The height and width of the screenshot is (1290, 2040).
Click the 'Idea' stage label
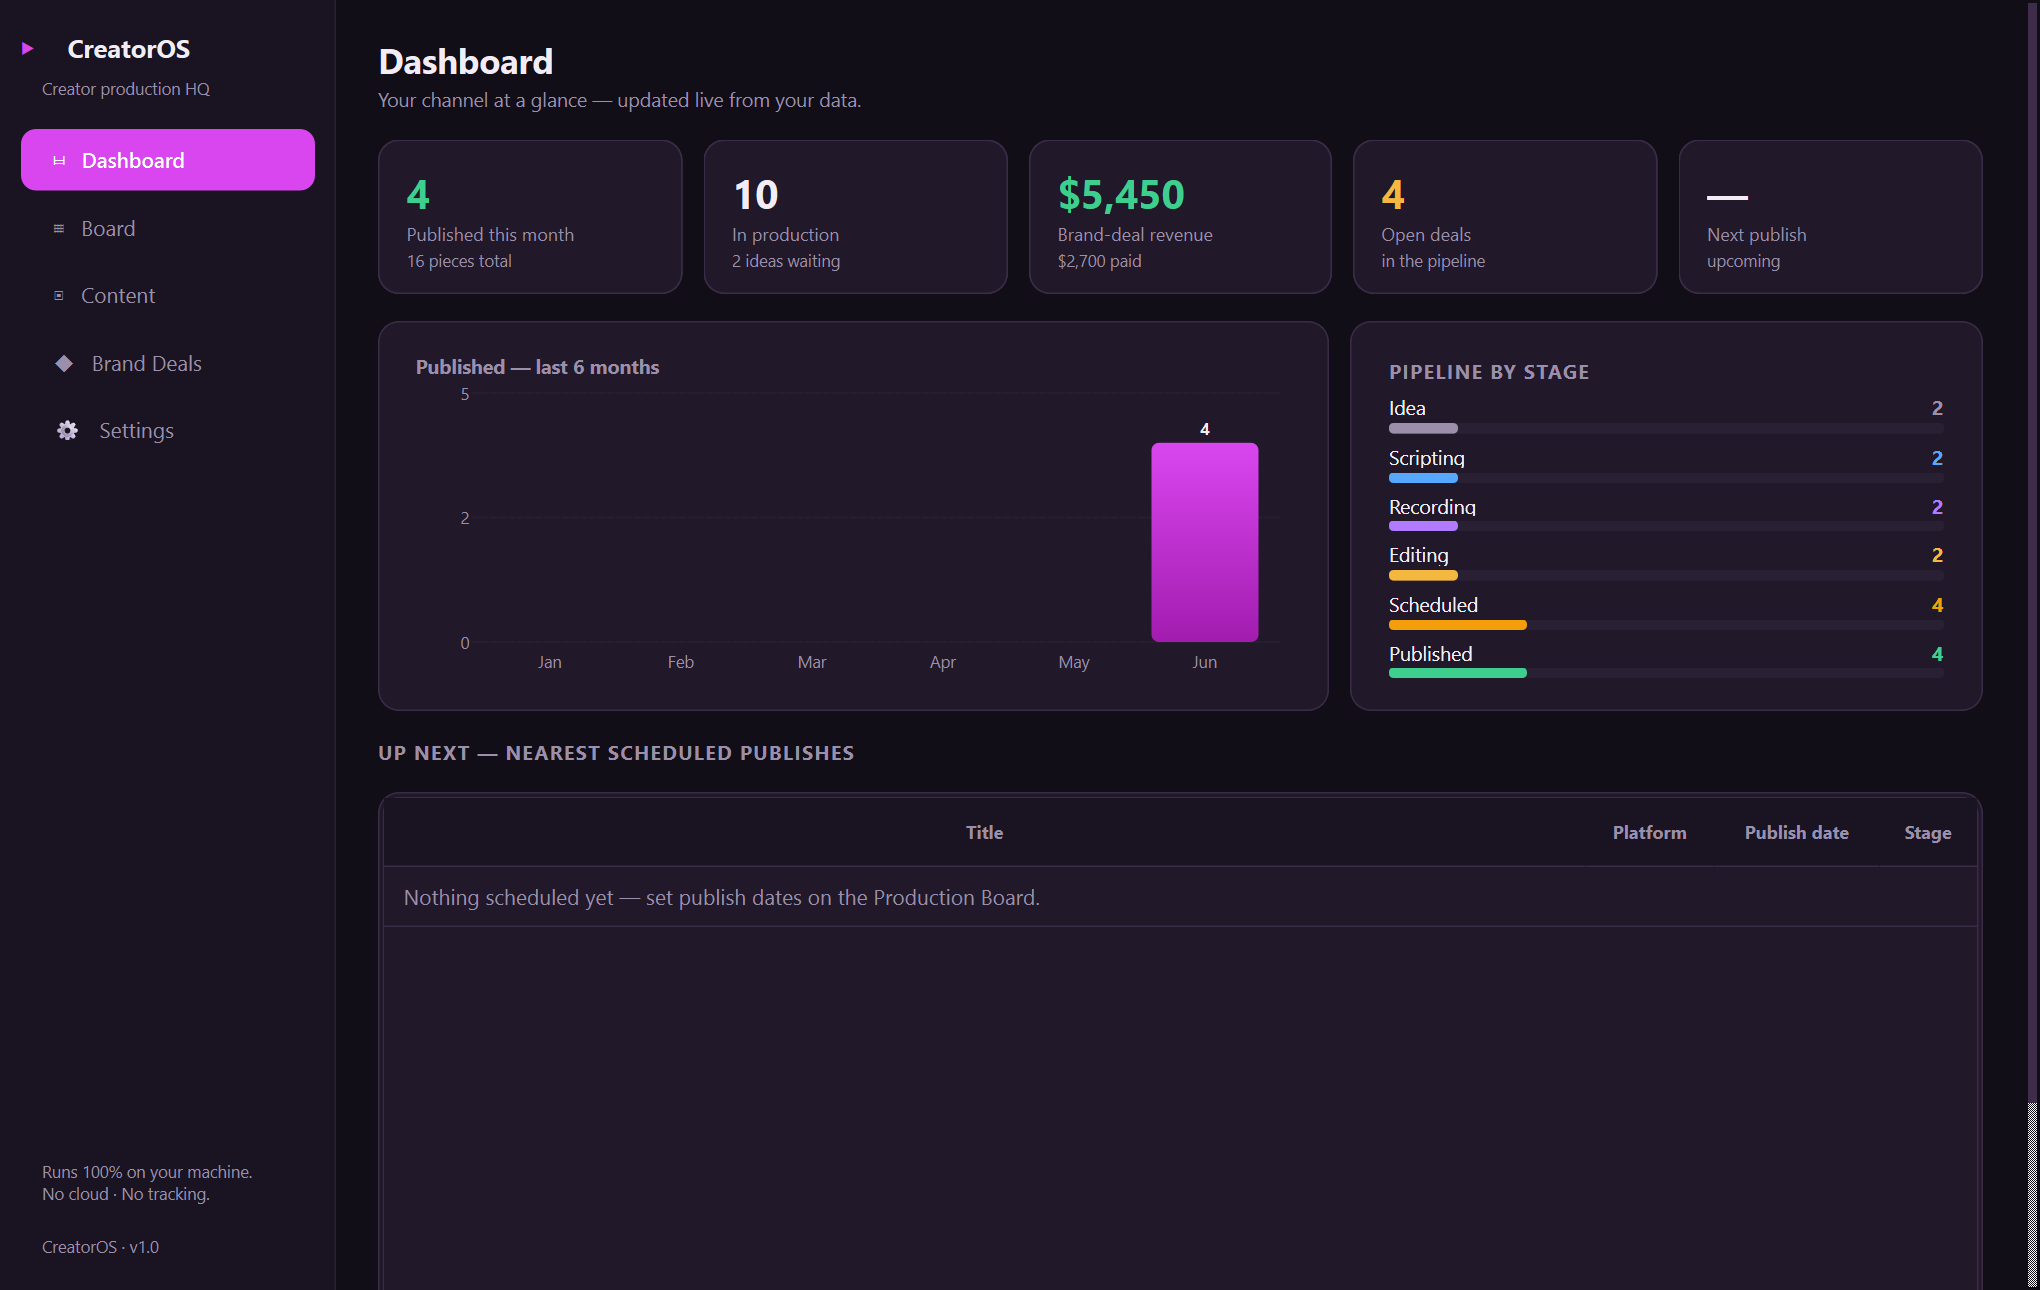(x=1407, y=408)
